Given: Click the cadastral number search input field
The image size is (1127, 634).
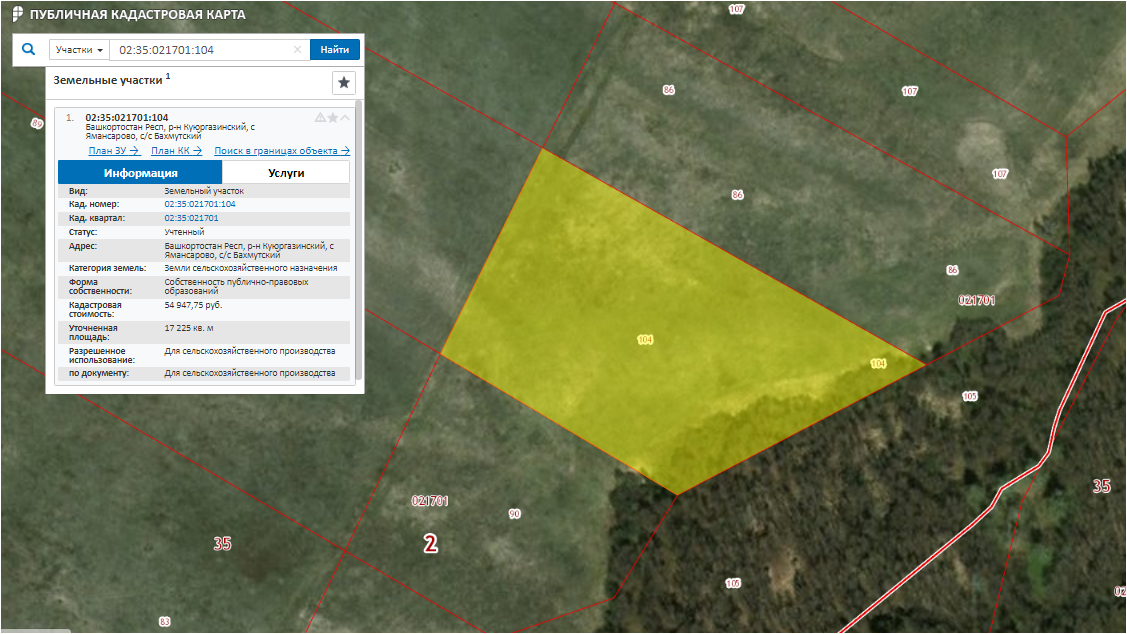Looking at the screenshot, I should [x=200, y=50].
